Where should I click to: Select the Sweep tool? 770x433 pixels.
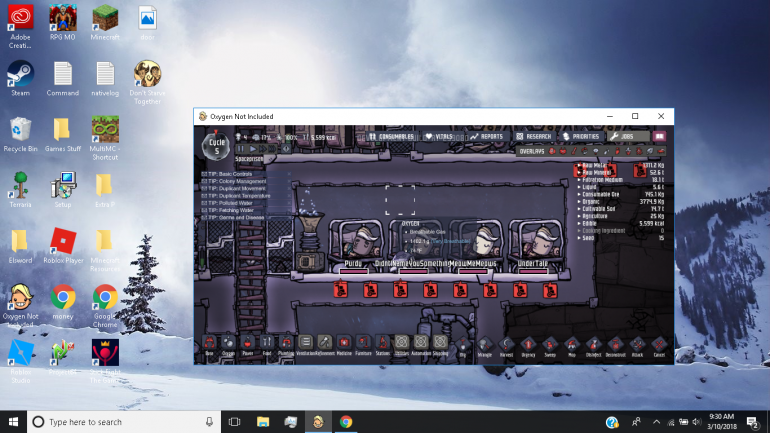[x=550, y=346]
